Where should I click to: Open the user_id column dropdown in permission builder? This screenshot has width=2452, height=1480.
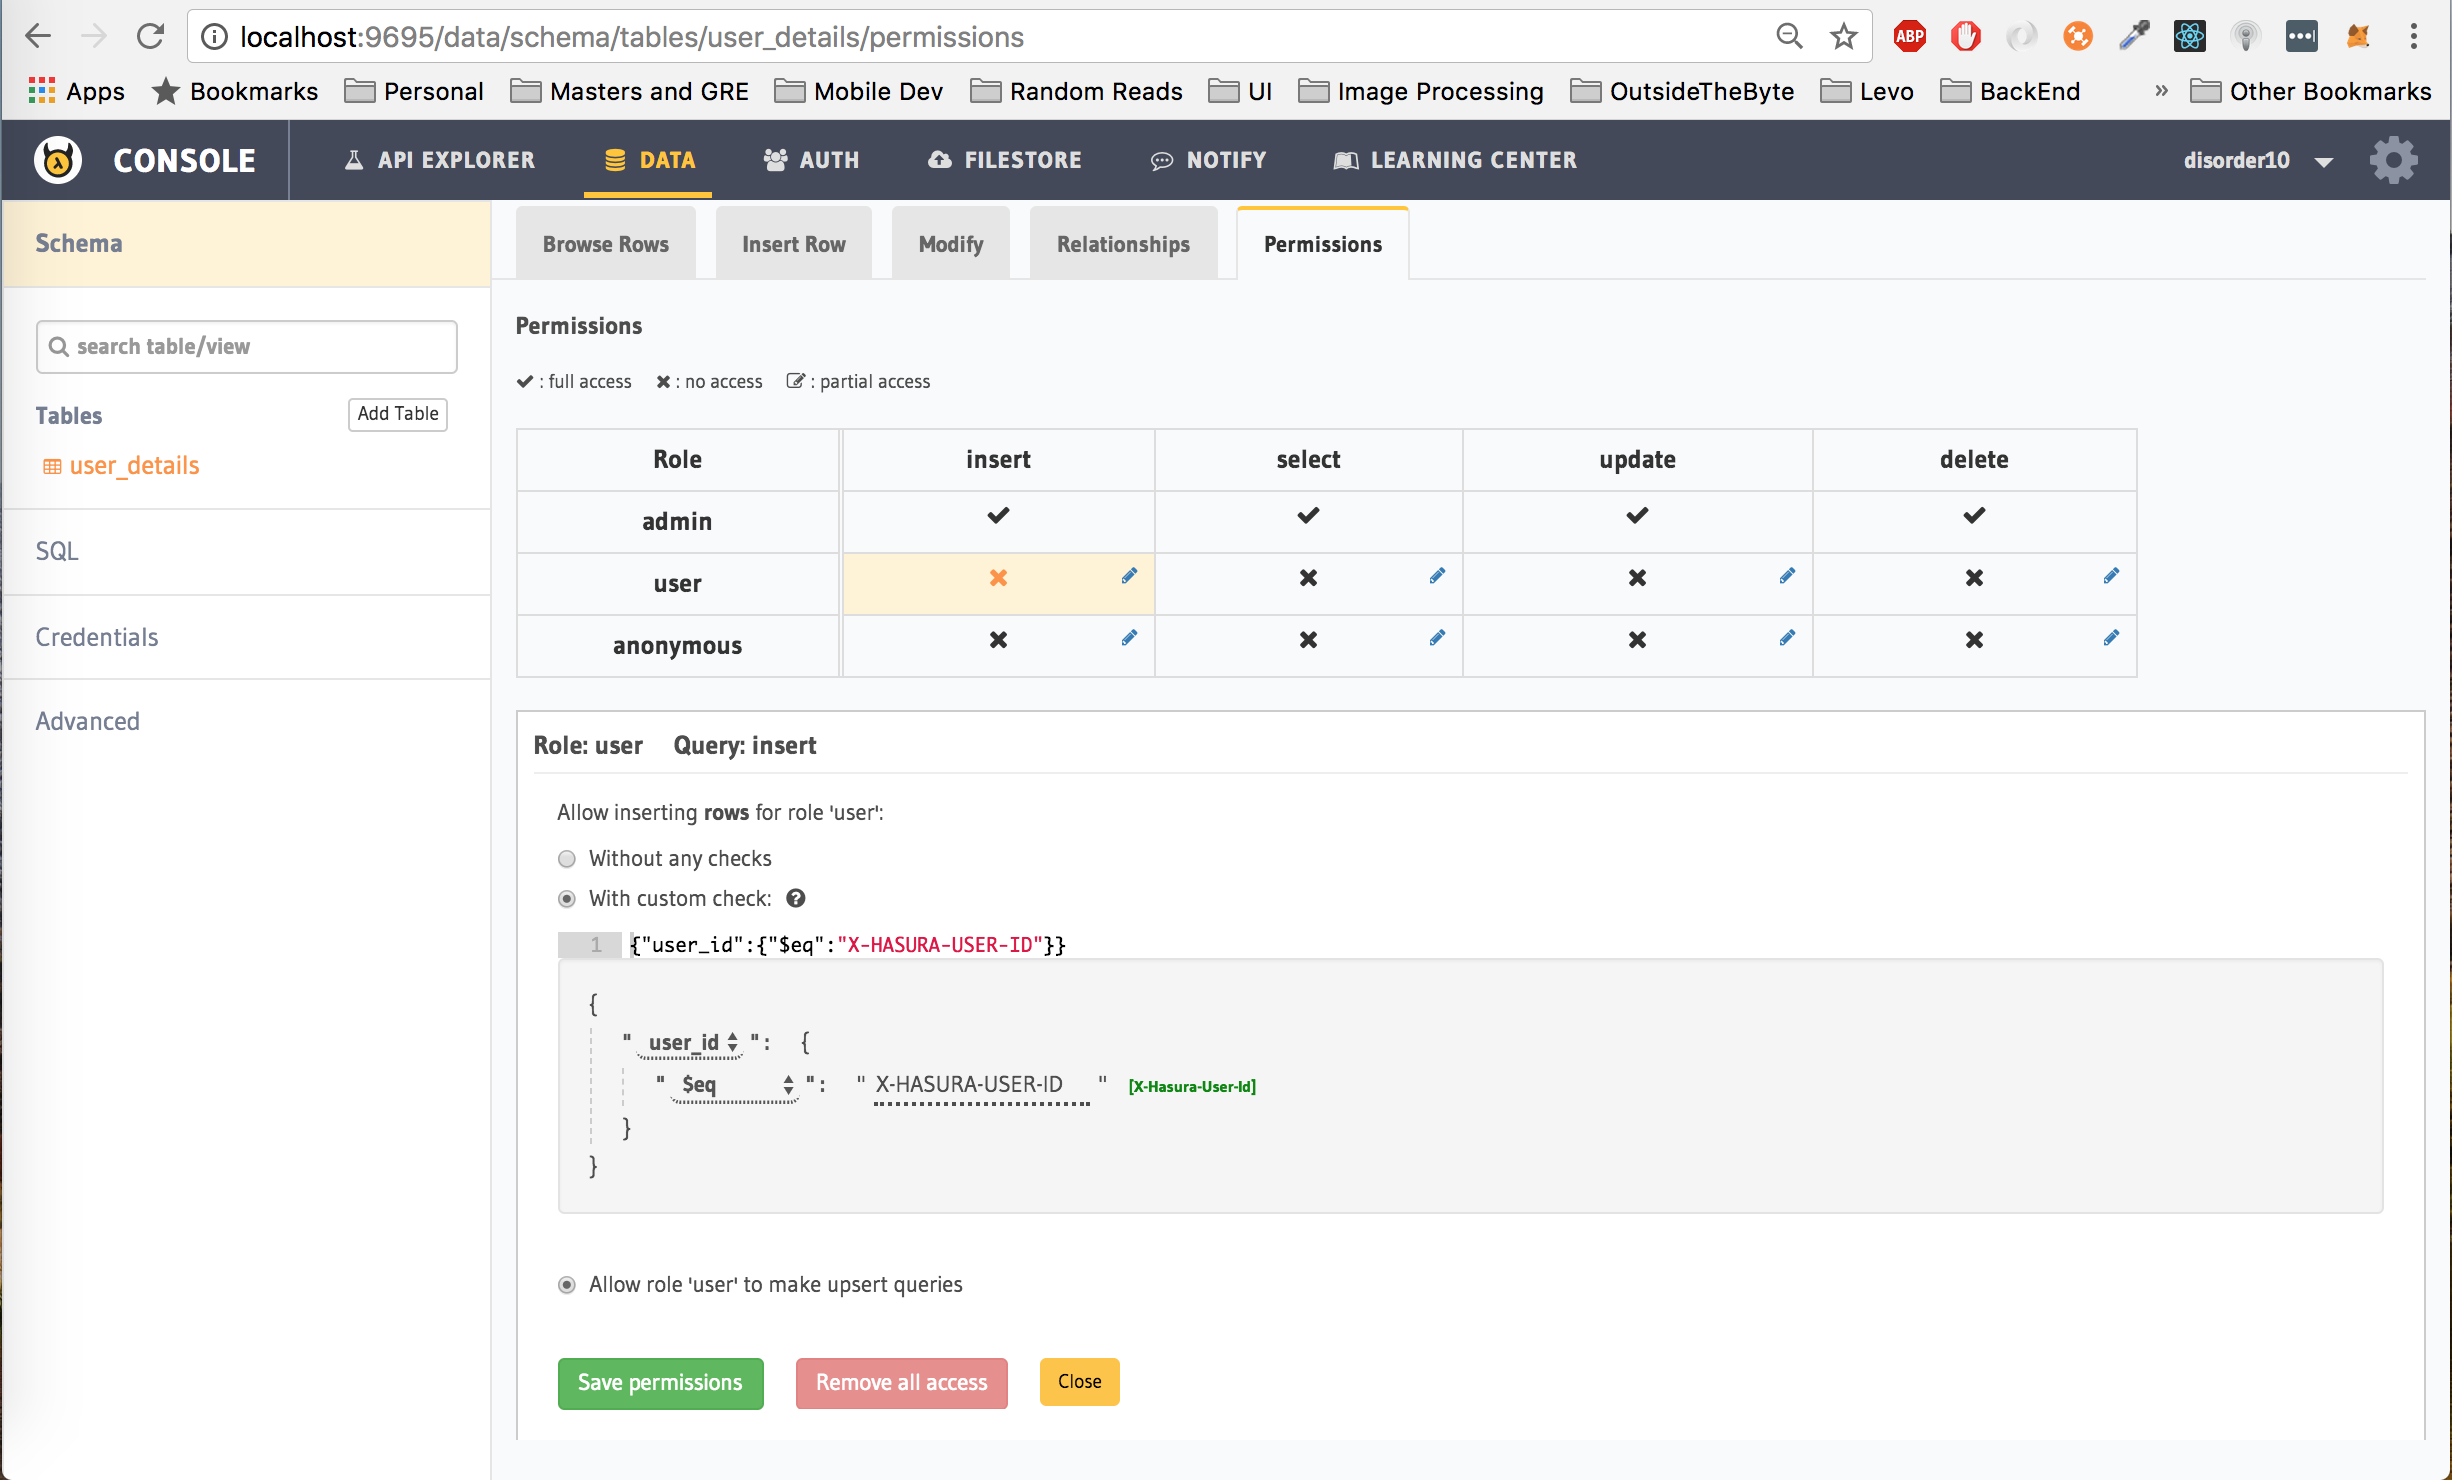click(691, 1043)
